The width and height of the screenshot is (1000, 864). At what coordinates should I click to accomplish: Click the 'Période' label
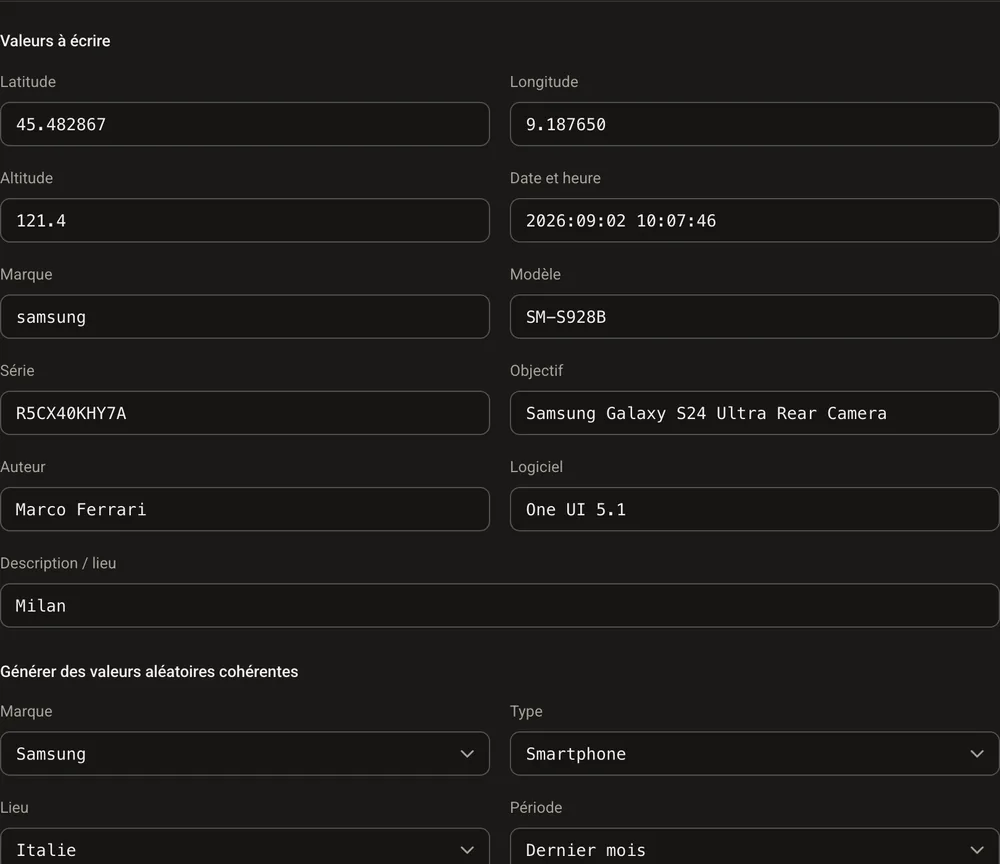[x=536, y=807]
